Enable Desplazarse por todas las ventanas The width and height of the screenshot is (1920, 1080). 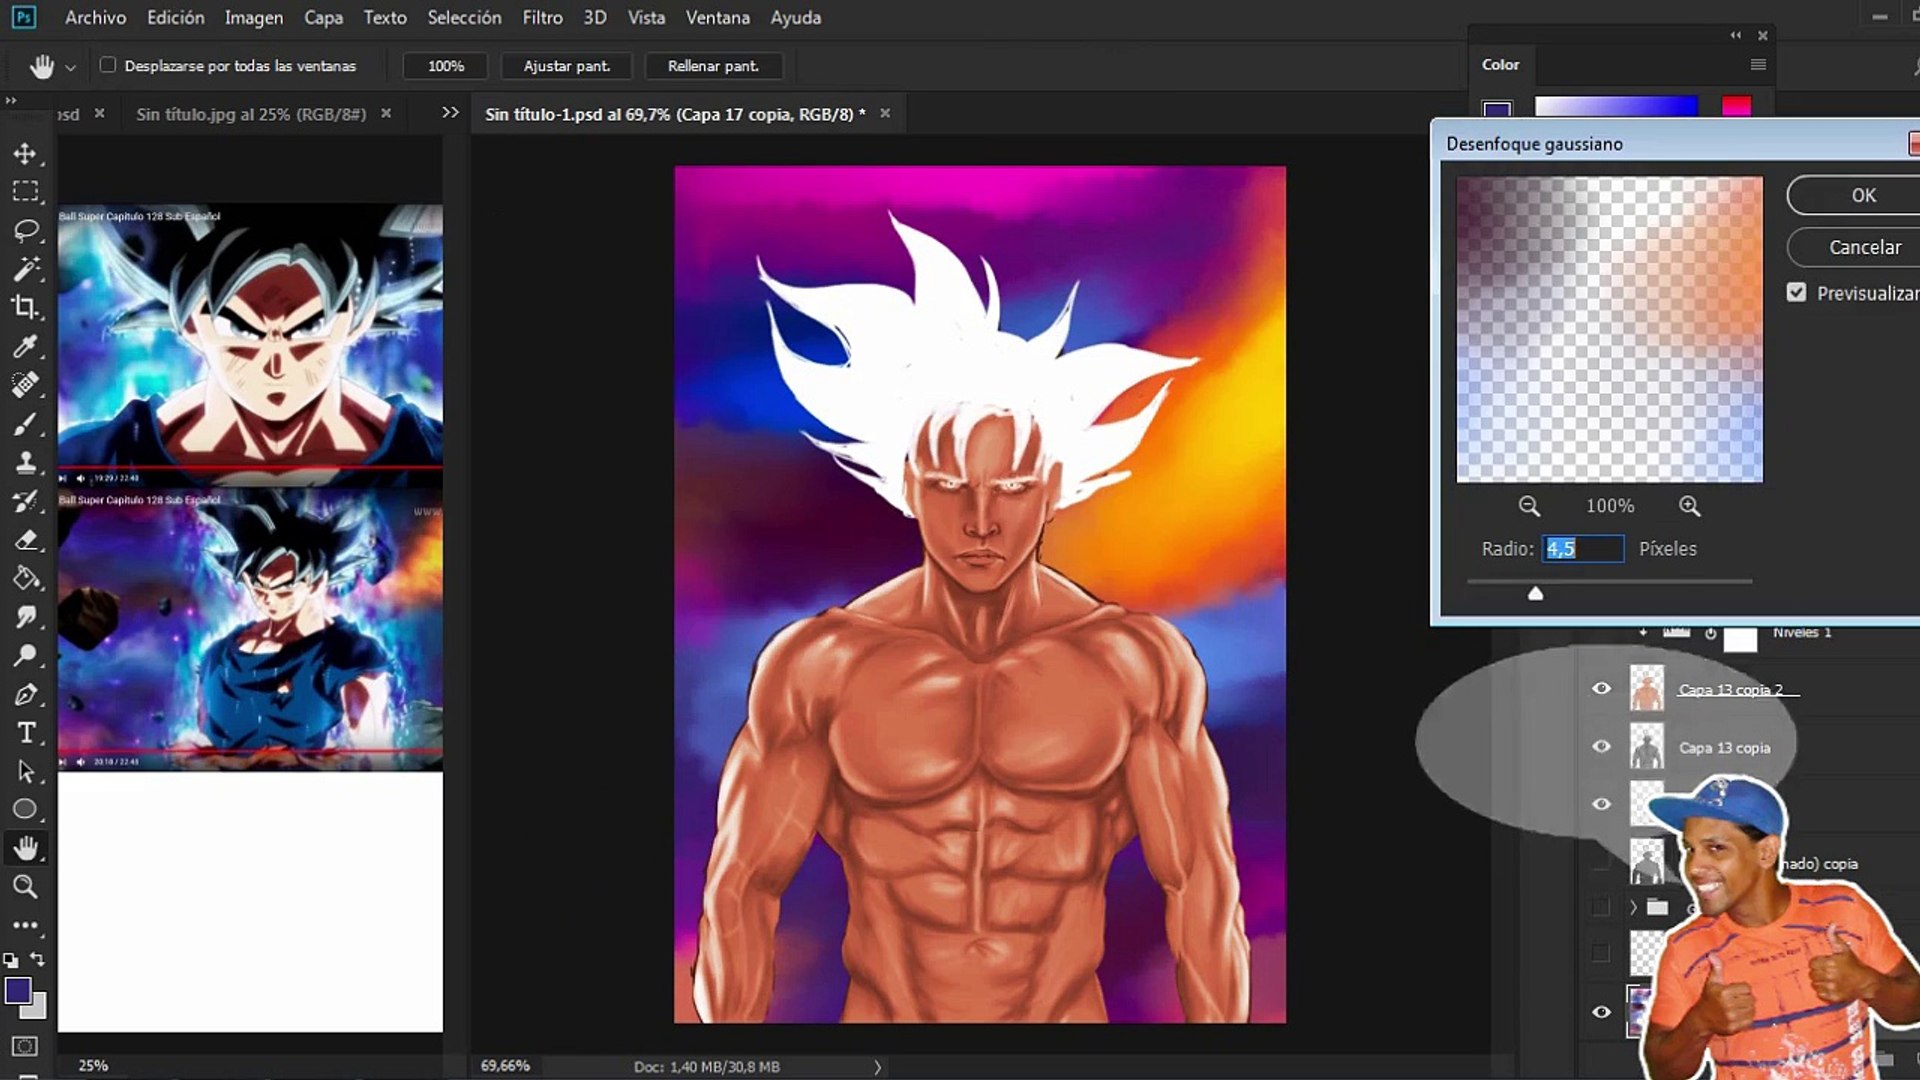(108, 65)
